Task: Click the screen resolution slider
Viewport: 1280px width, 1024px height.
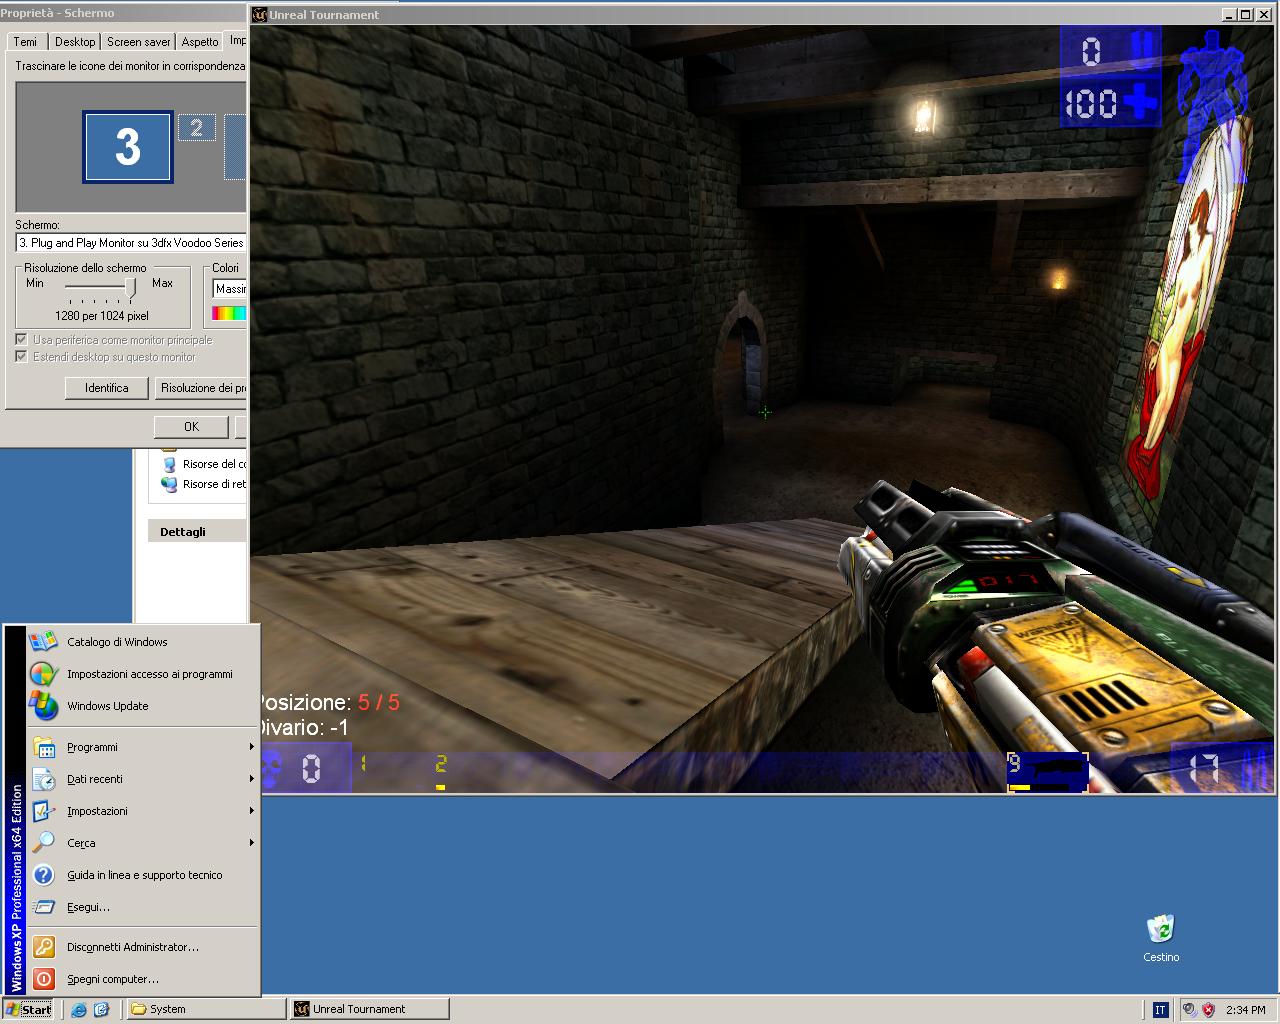Action: pyautogui.click(x=131, y=288)
